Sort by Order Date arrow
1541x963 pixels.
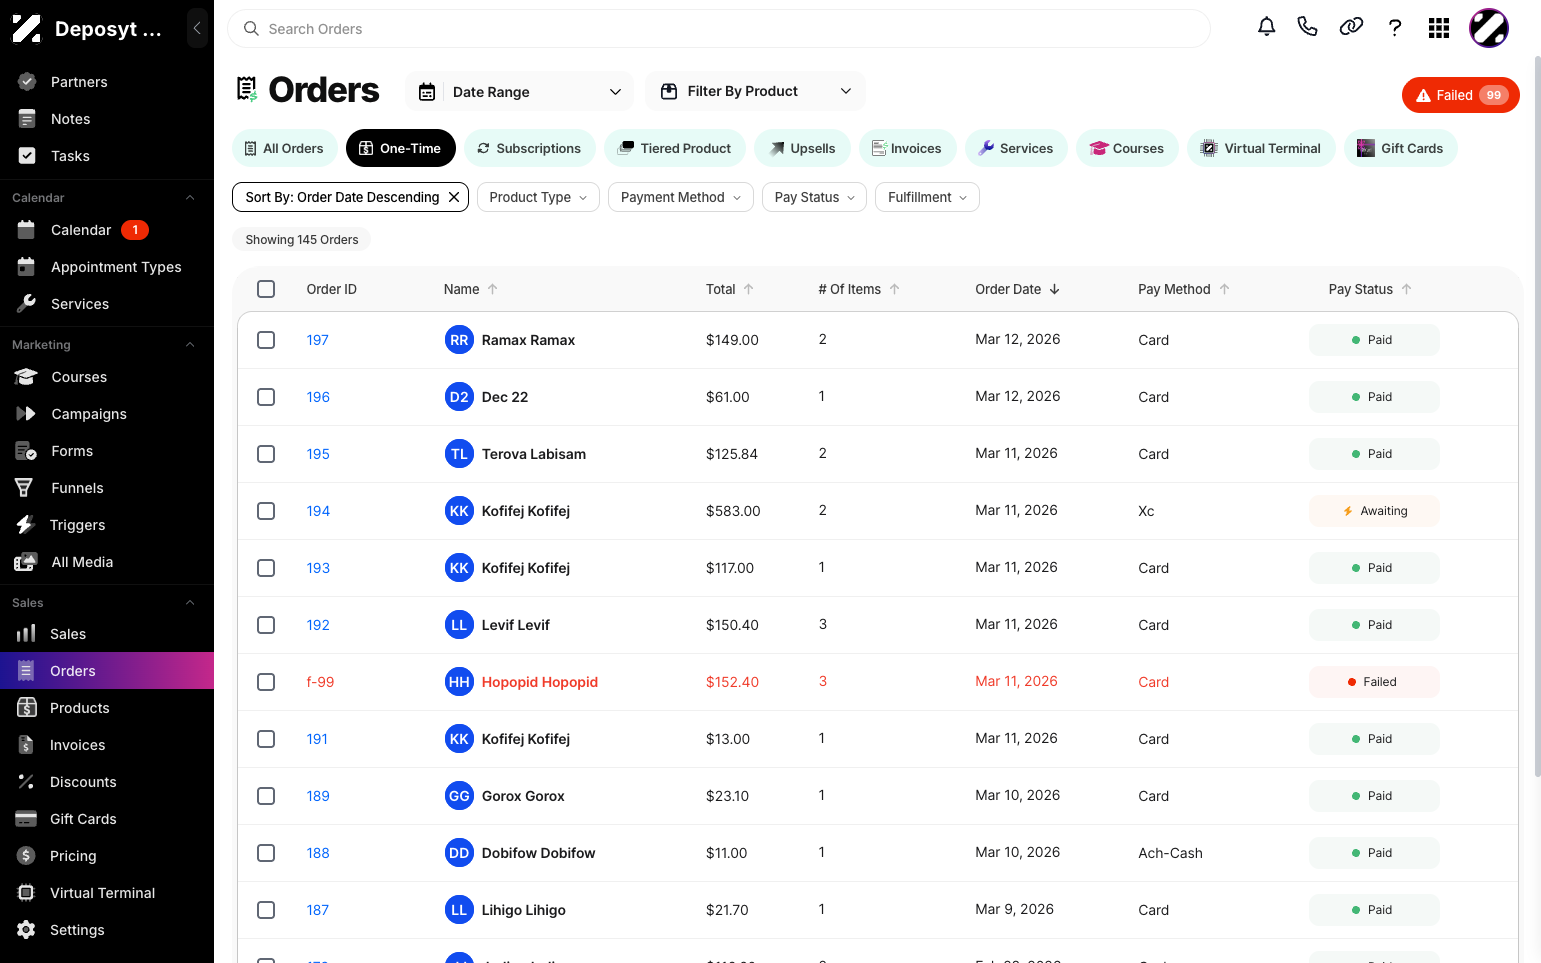(x=1055, y=289)
